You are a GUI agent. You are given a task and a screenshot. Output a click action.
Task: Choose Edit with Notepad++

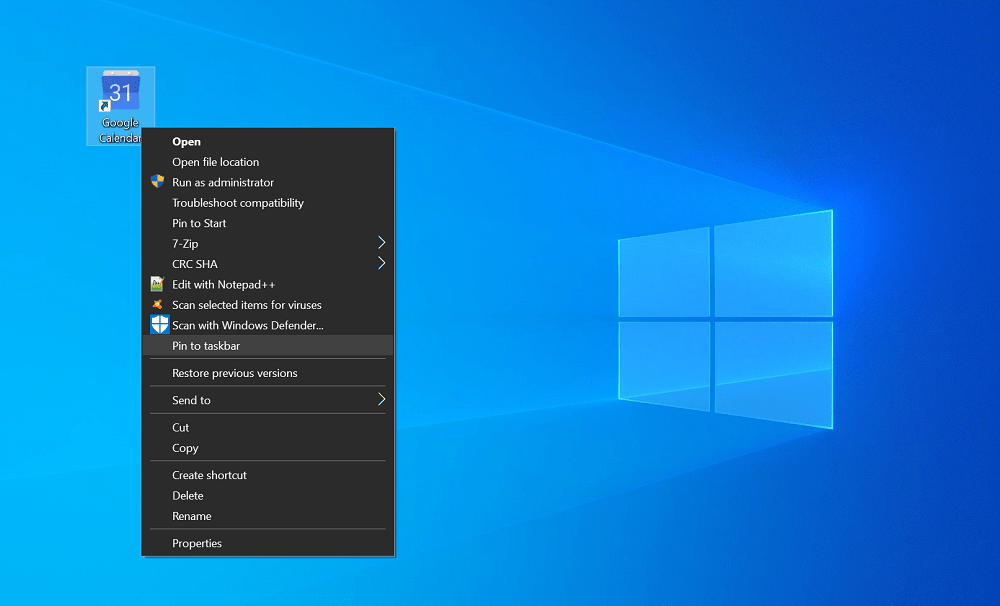268,285
